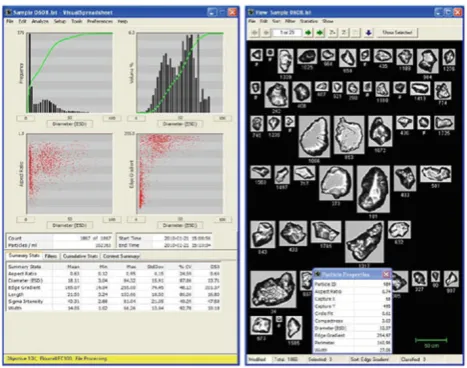
Task: Select particle thumbnail labeled 1785
Action: click(x=326, y=232)
